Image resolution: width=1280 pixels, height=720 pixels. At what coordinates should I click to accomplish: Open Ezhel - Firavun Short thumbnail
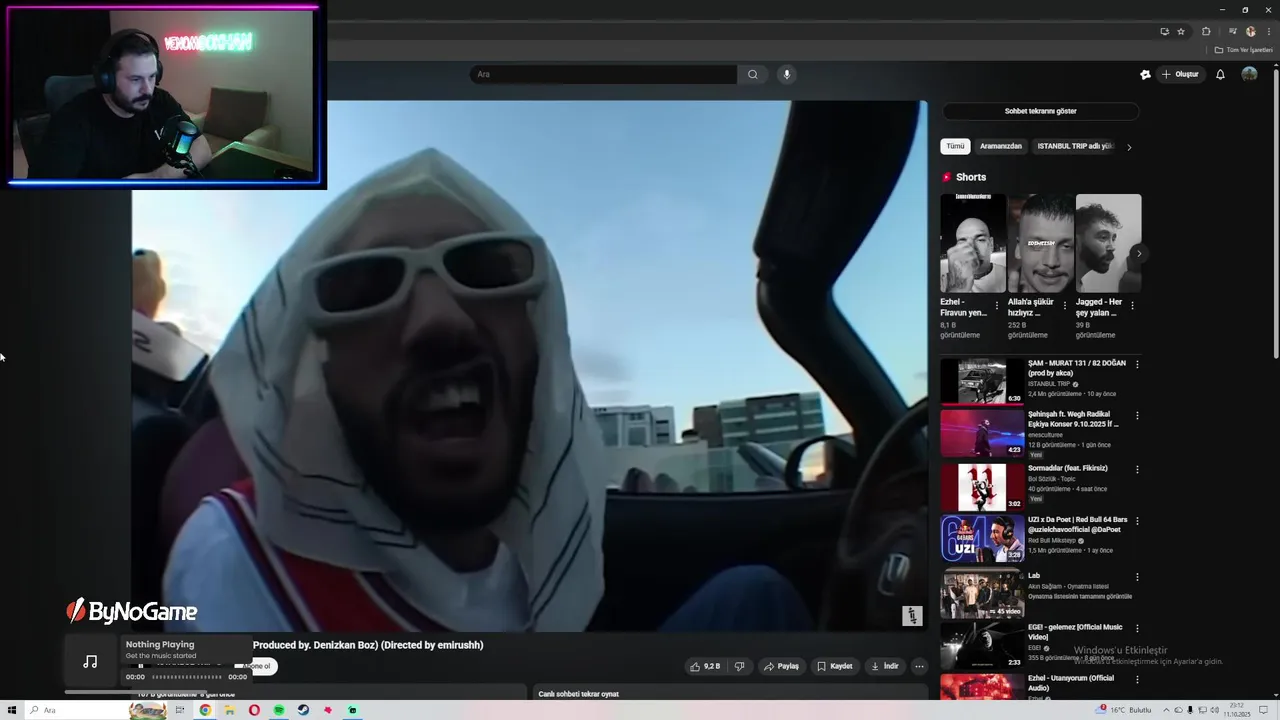pos(973,243)
